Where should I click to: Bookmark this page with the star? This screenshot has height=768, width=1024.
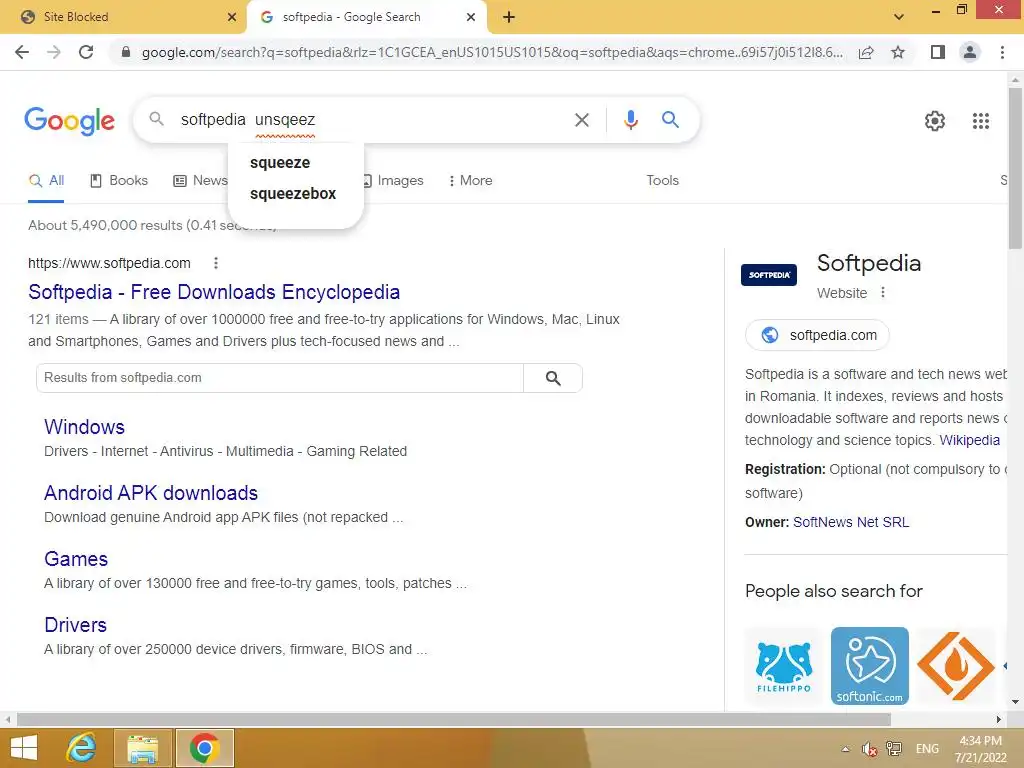click(898, 52)
